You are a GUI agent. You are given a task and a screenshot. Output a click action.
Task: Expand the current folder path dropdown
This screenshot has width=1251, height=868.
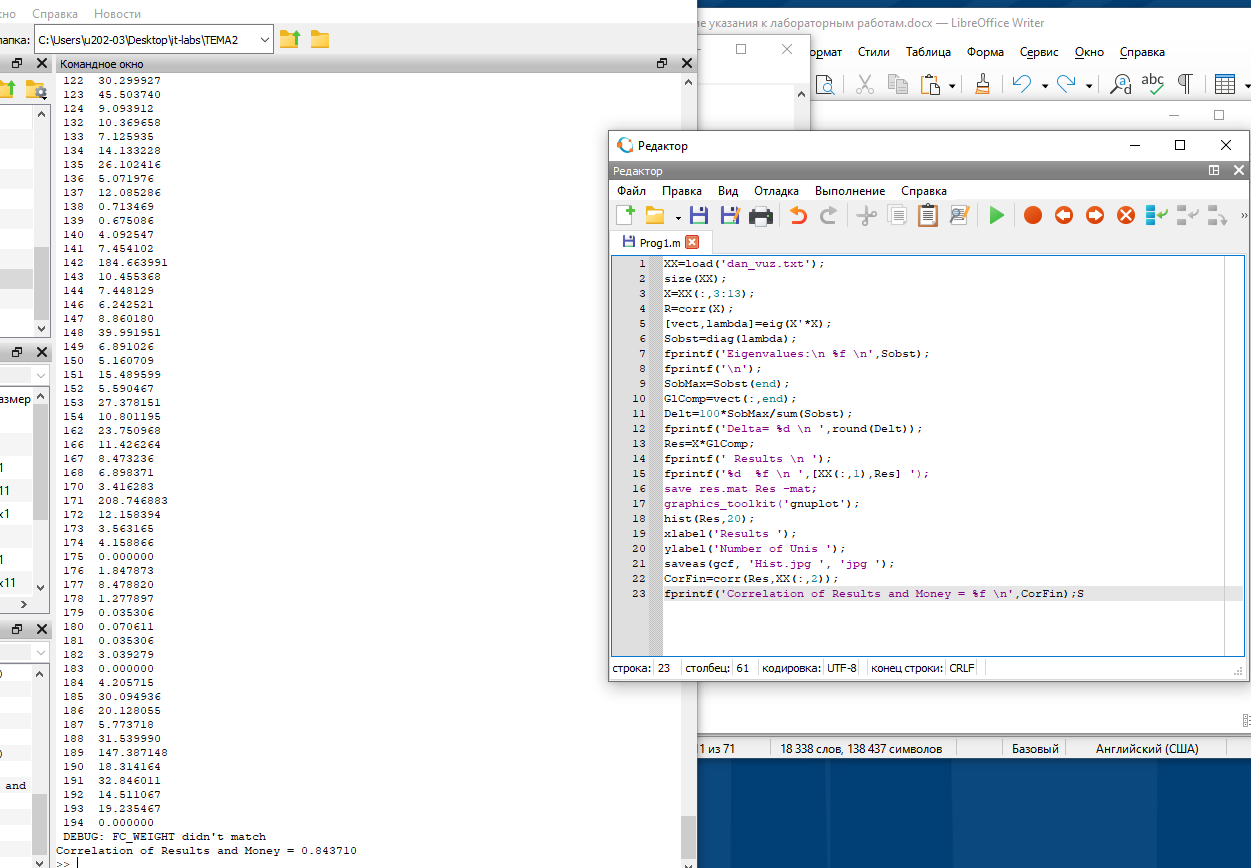264,39
